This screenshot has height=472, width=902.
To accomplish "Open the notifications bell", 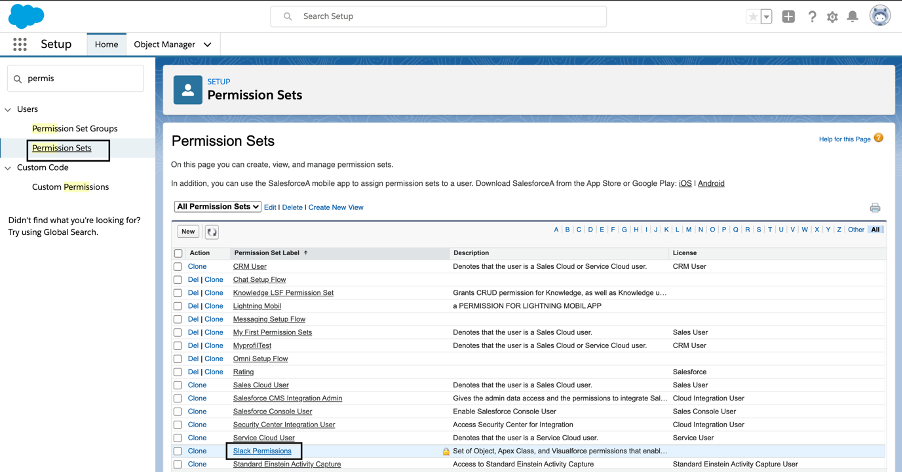I will coord(853,17).
